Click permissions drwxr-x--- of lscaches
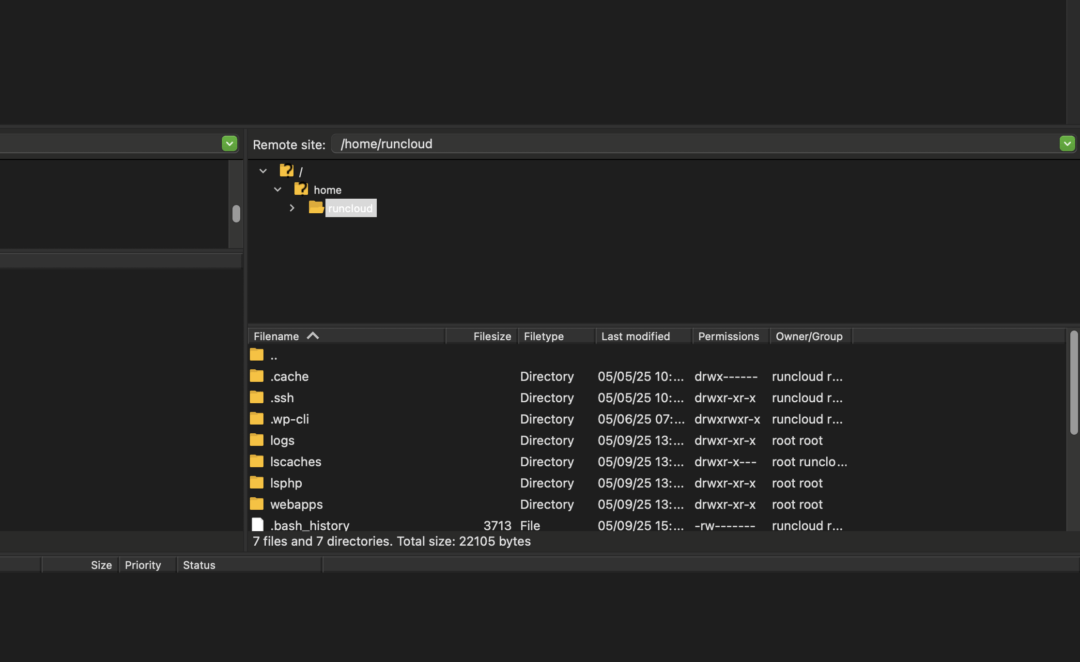 [725, 462]
